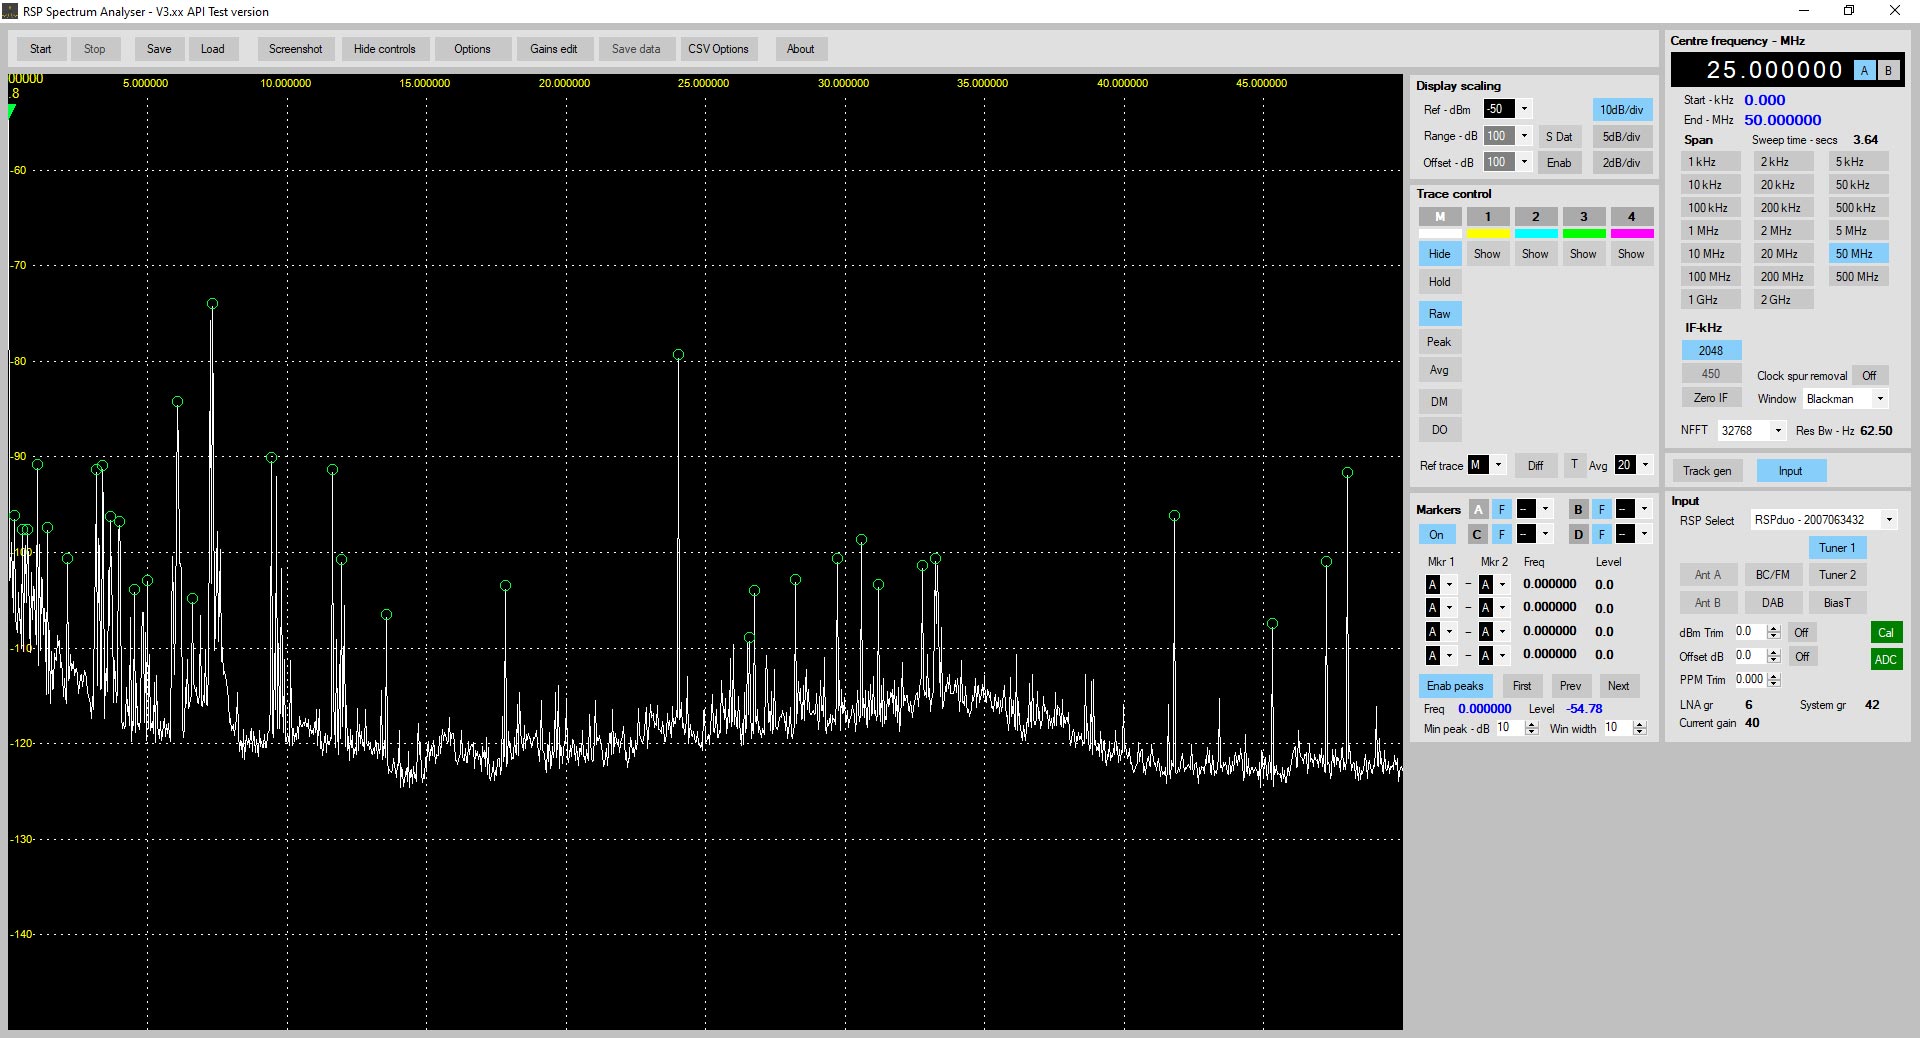This screenshot has width=1920, height=1038.
Task: Open CSV Options
Action: (x=718, y=49)
